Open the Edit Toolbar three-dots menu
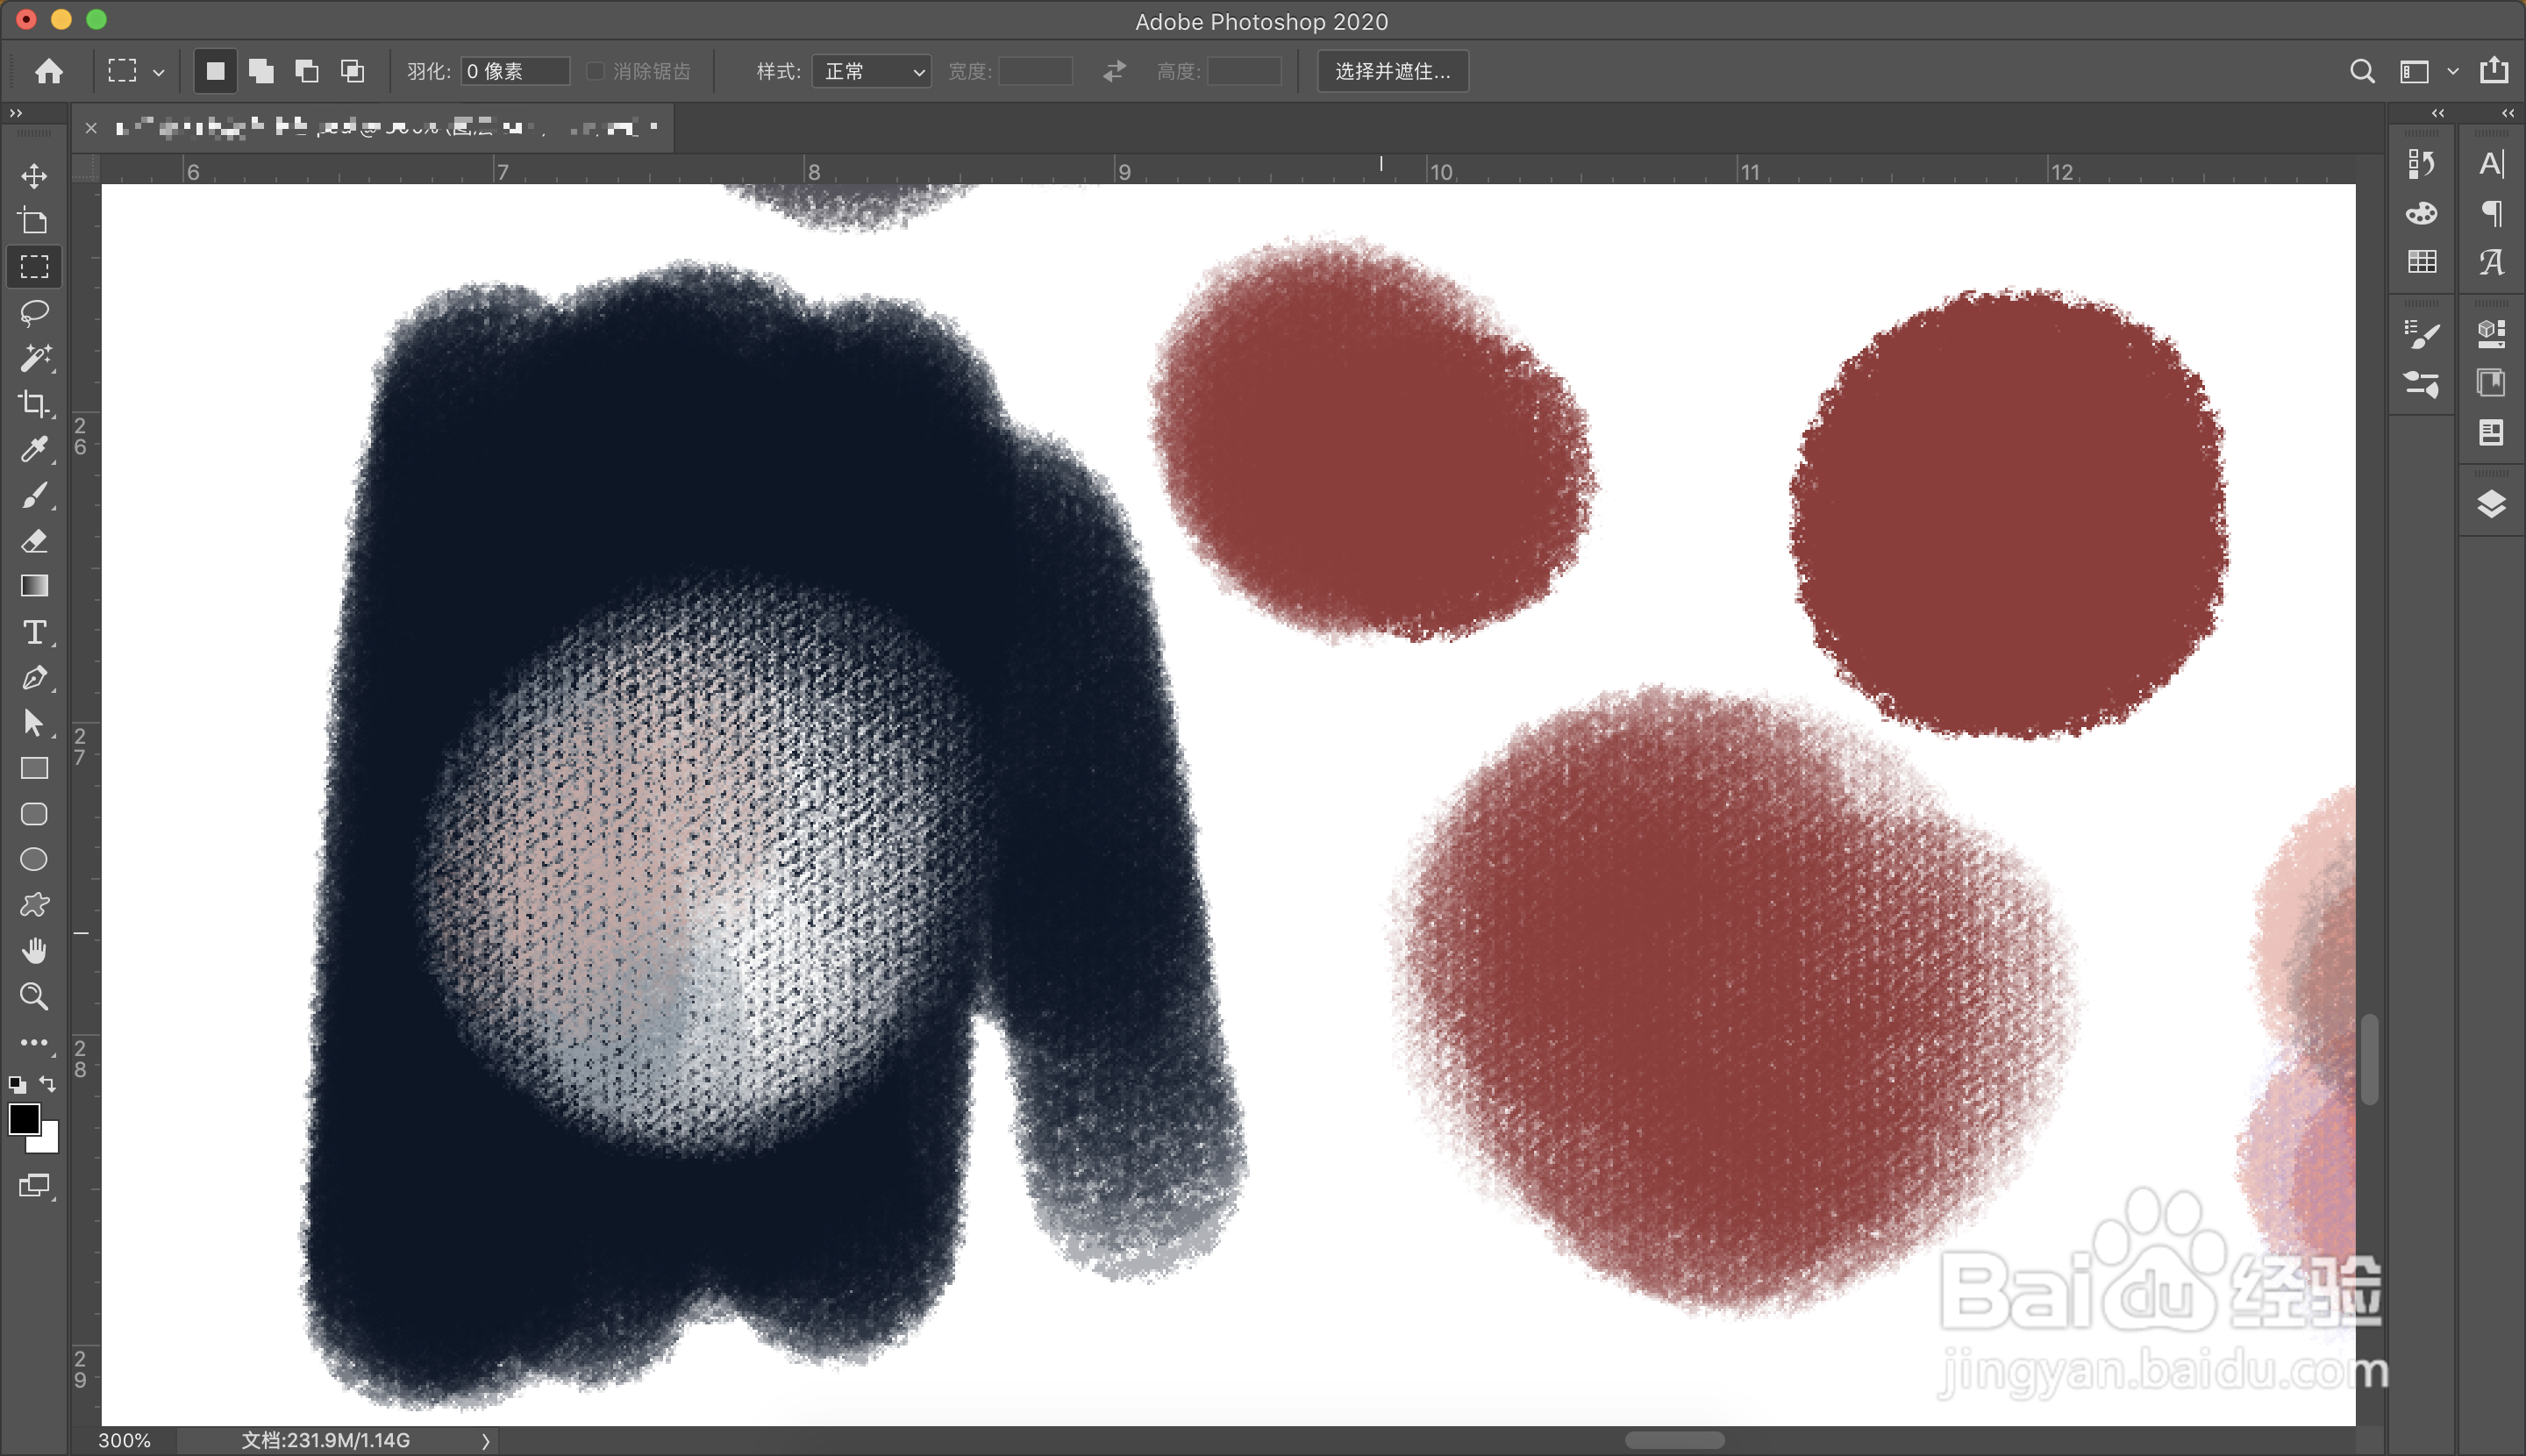This screenshot has width=2526, height=1456. pos(34,1042)
